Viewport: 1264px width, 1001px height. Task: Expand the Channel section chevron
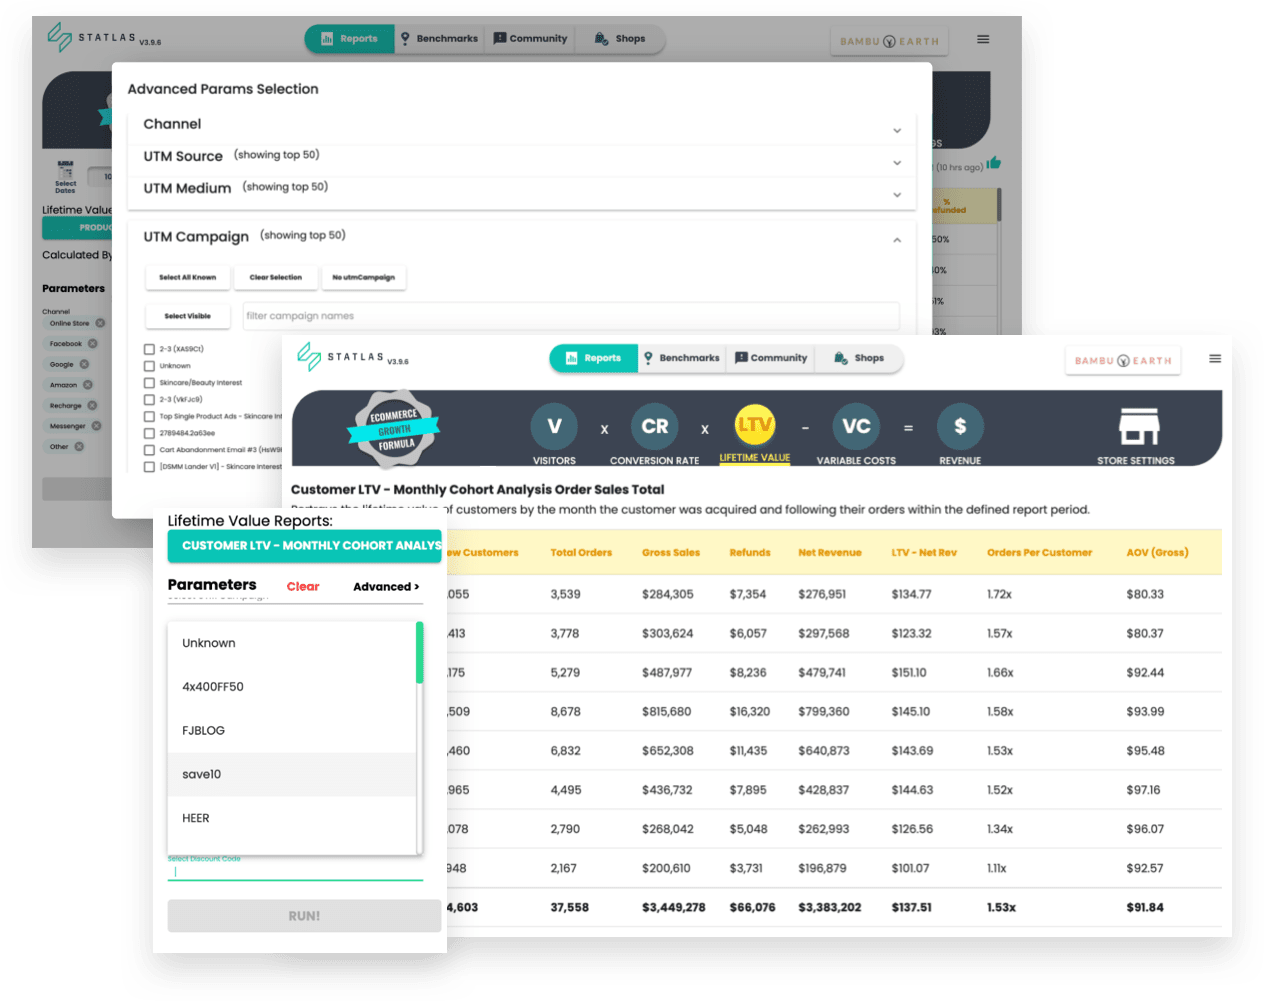(897, 131)
